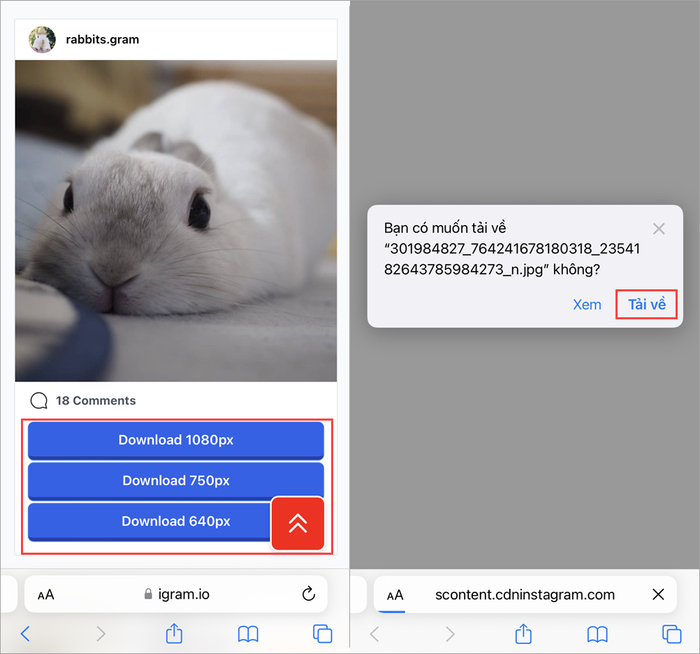
Task: Choose Xem to view the image
Action: (x=587, y=304)
